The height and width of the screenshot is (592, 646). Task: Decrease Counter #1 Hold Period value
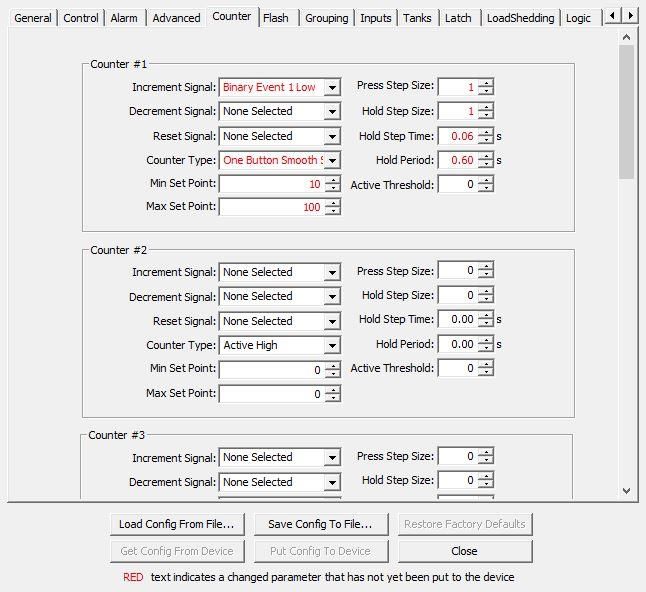[x=486, y=164]
